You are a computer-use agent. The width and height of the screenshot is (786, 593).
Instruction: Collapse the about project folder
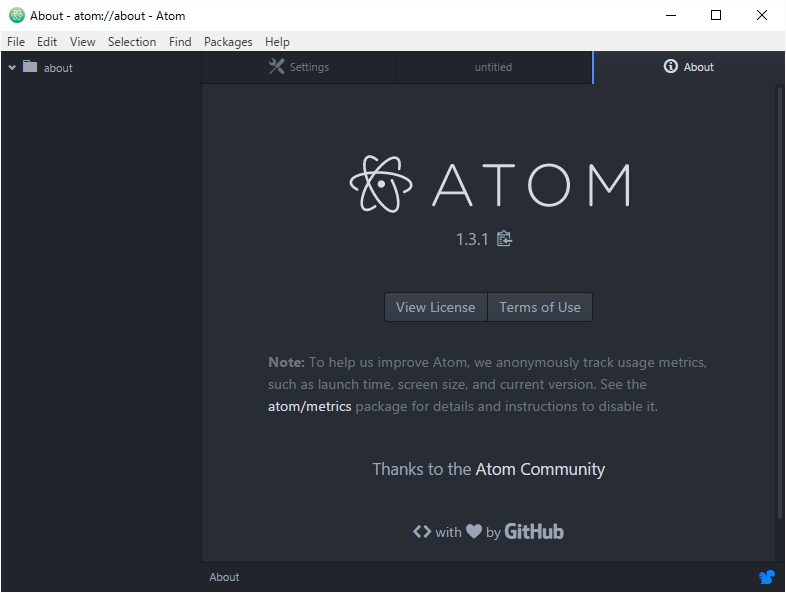(x=12, y=67)
